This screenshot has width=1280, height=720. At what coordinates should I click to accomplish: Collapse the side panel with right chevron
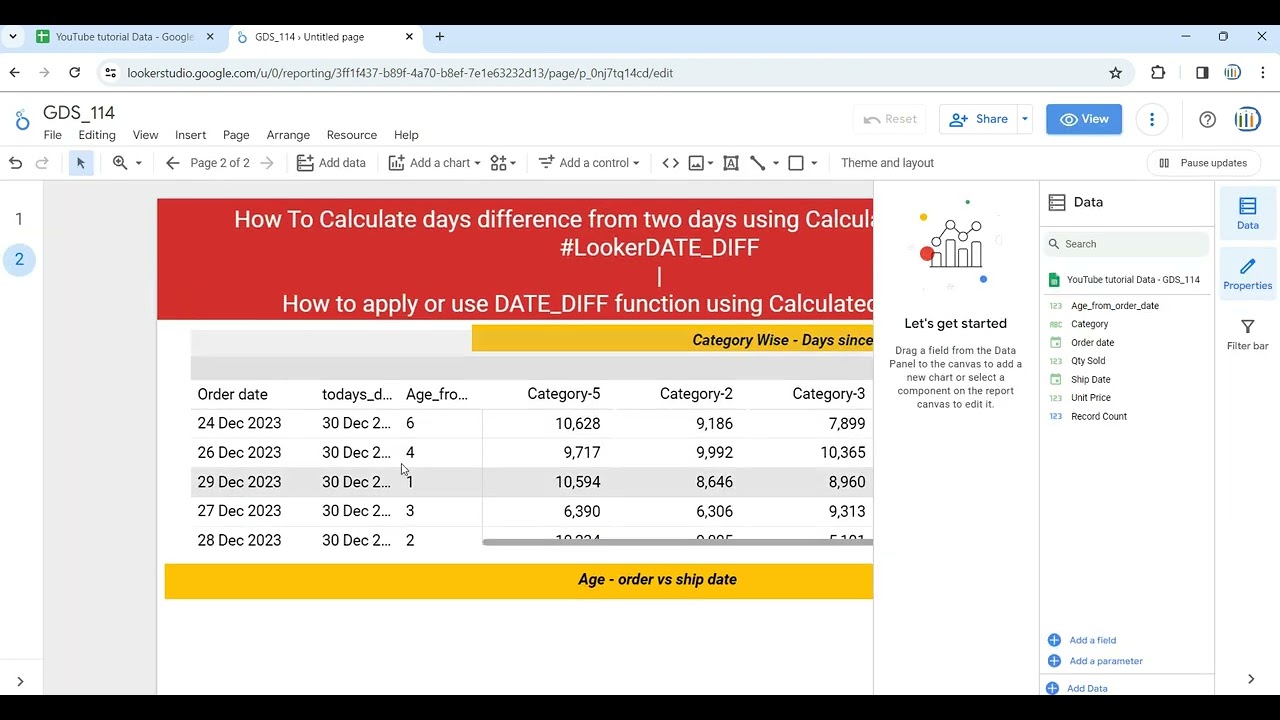pos(1251,679)
